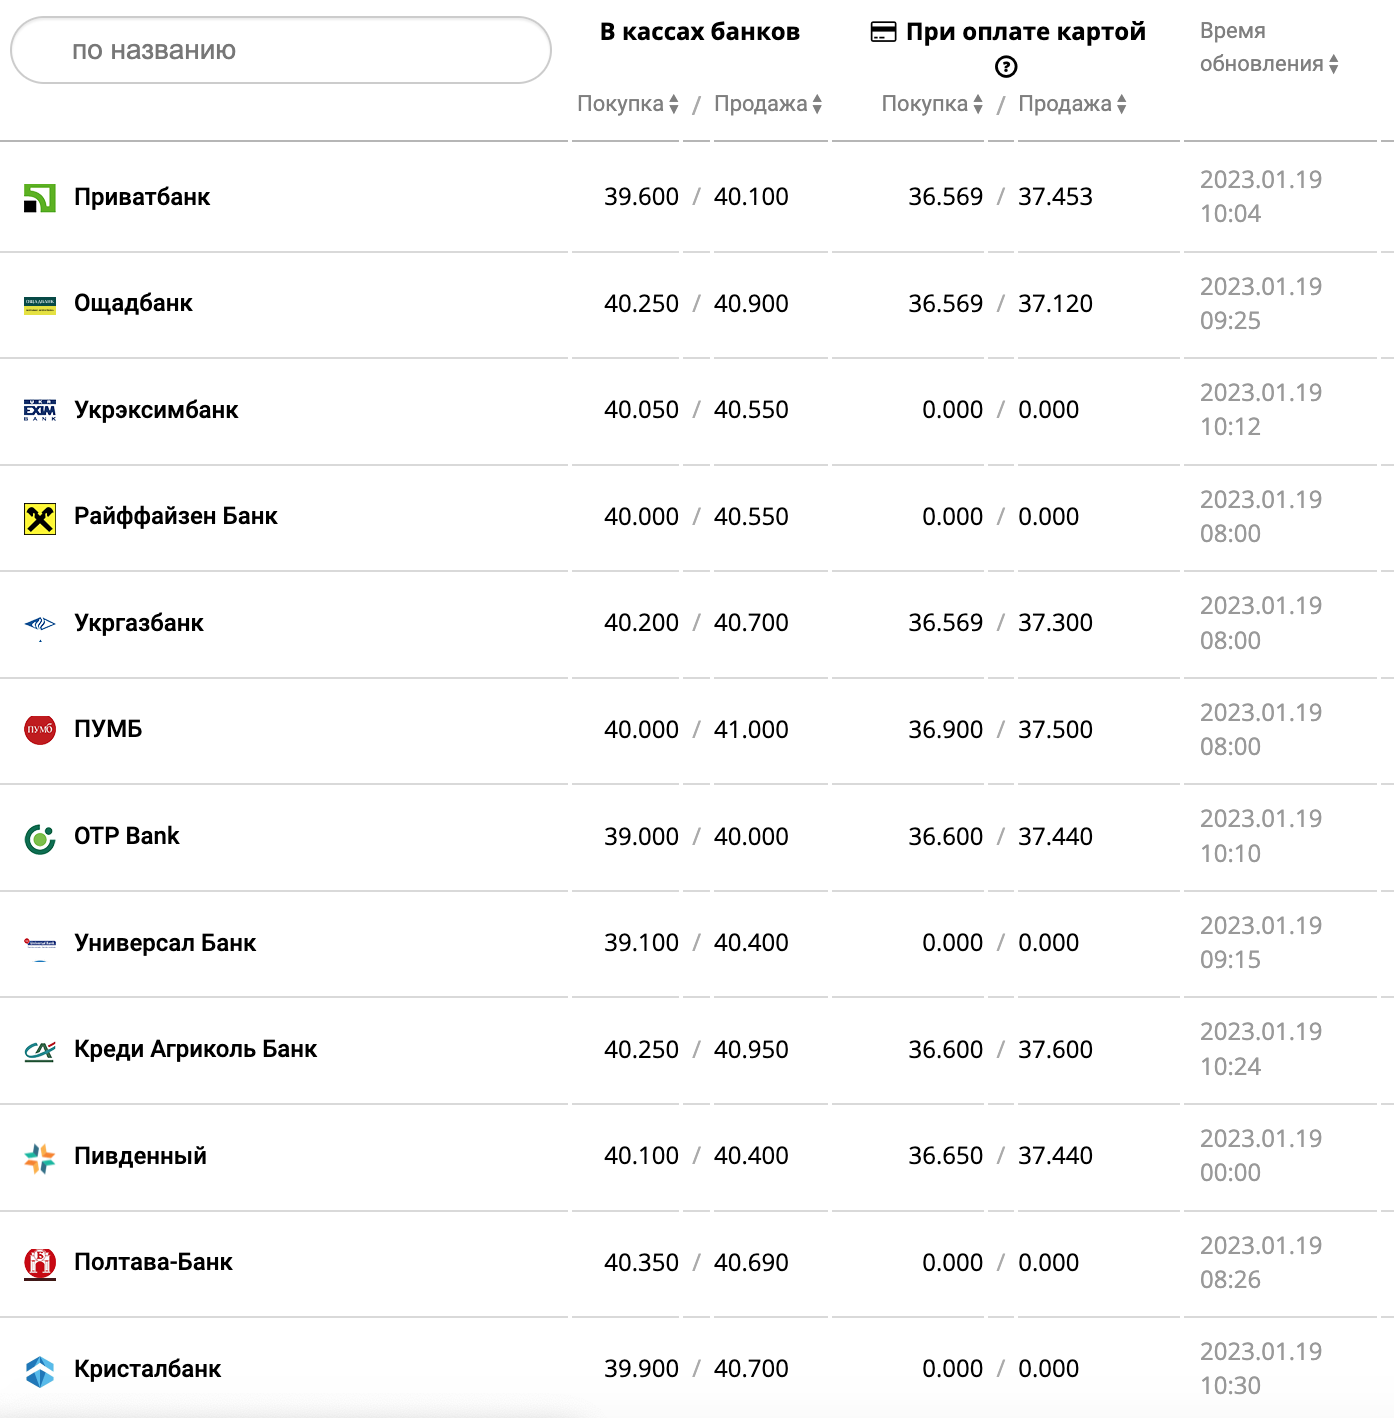Sort by card payment Покупка rate
This screenshot has width=1394, height=1418.
(932, 104)
